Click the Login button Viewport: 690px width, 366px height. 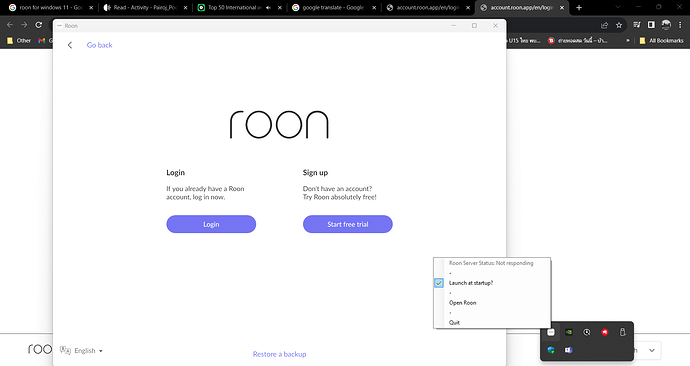pyautogui.click(x=211, y=224)
